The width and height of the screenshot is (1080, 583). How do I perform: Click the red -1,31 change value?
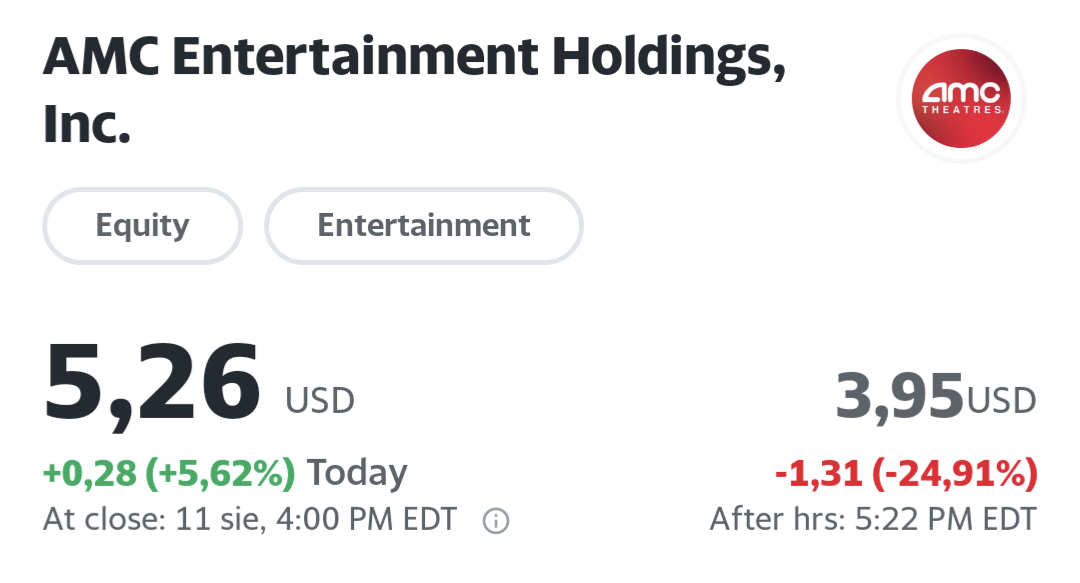pos(819,474)
